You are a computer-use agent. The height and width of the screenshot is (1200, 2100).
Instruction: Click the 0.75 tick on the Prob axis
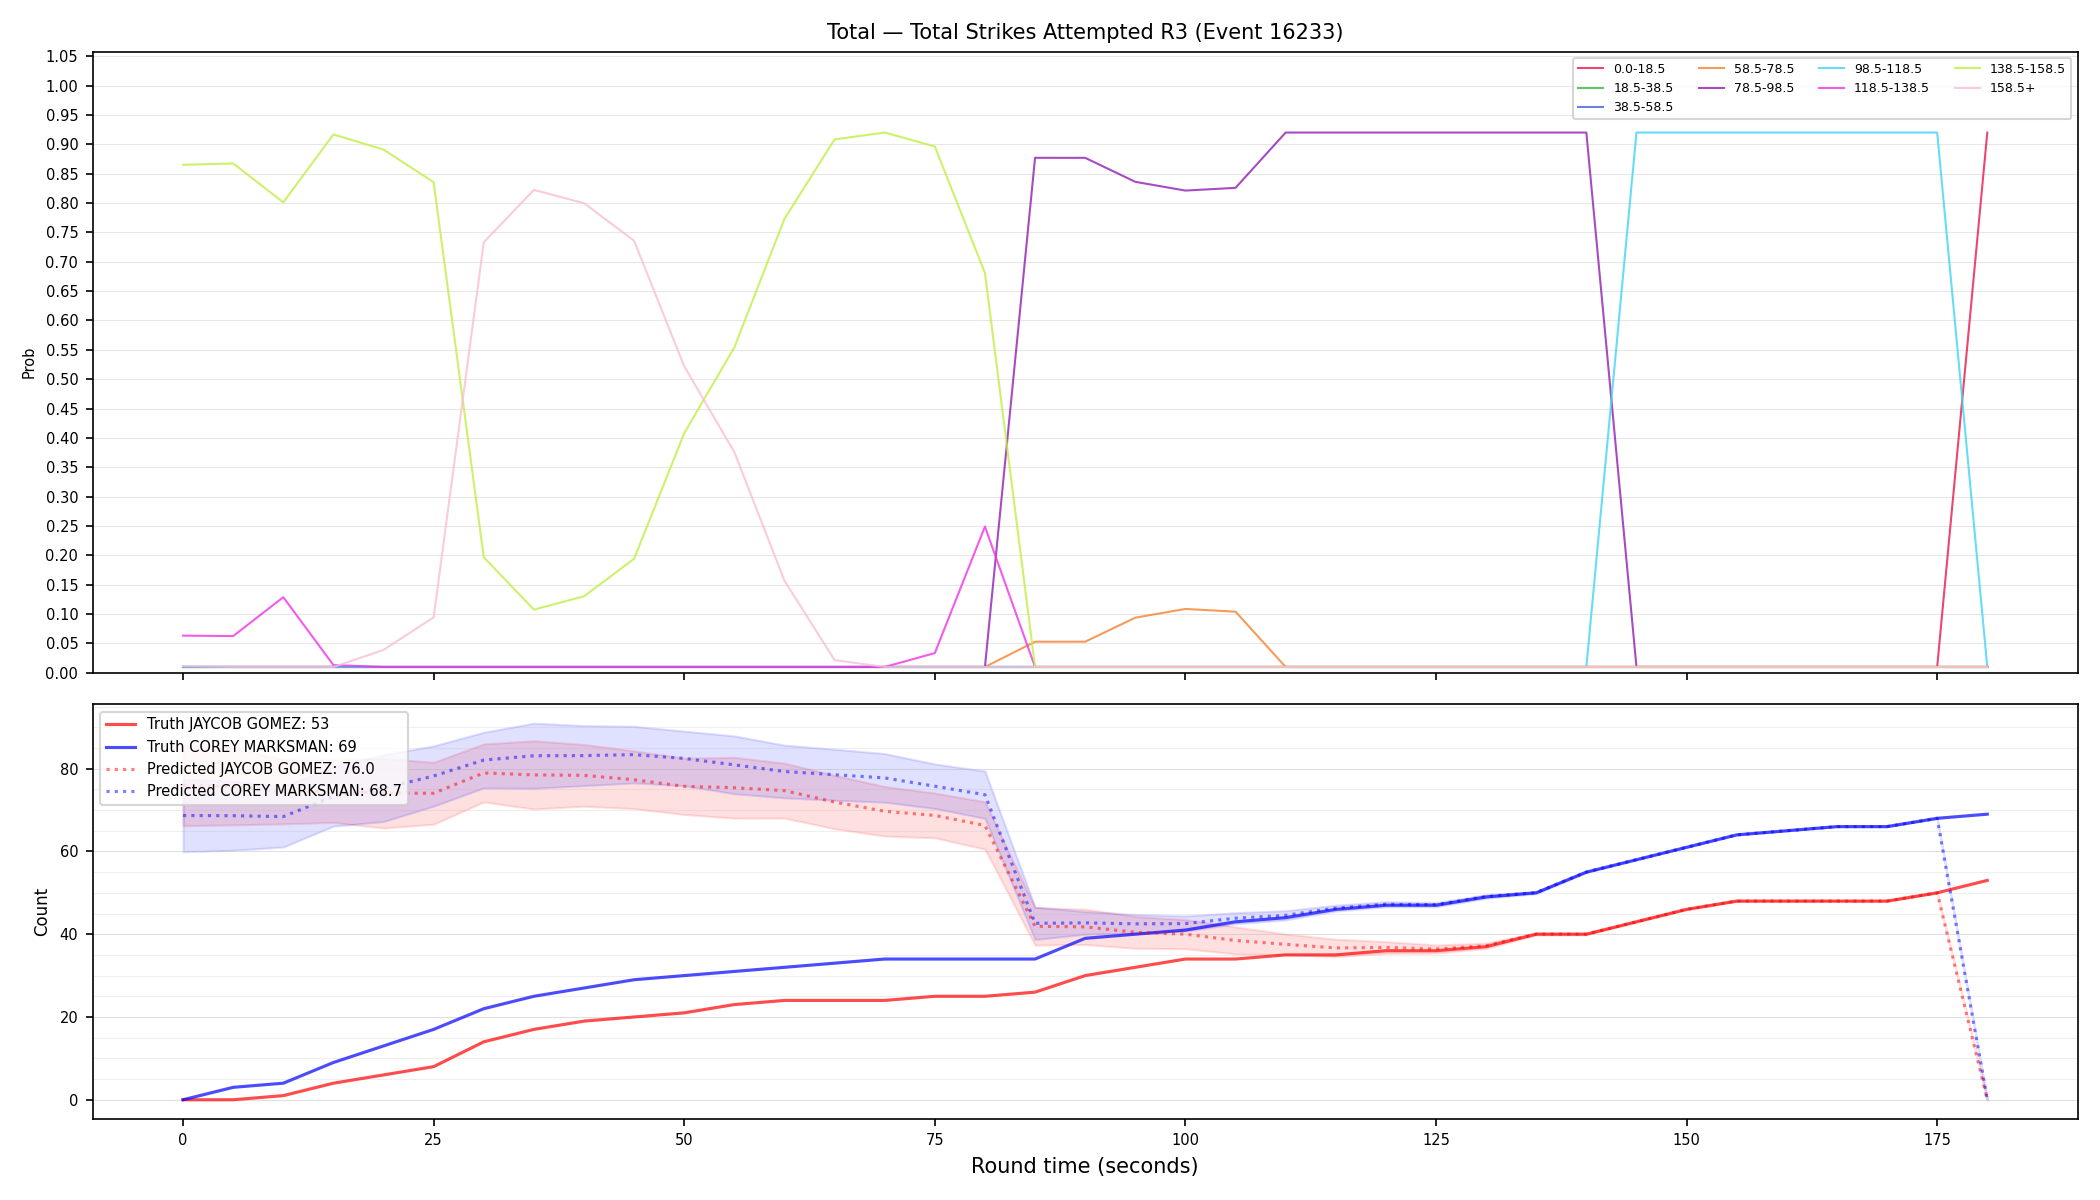click(x=62, y=233)
